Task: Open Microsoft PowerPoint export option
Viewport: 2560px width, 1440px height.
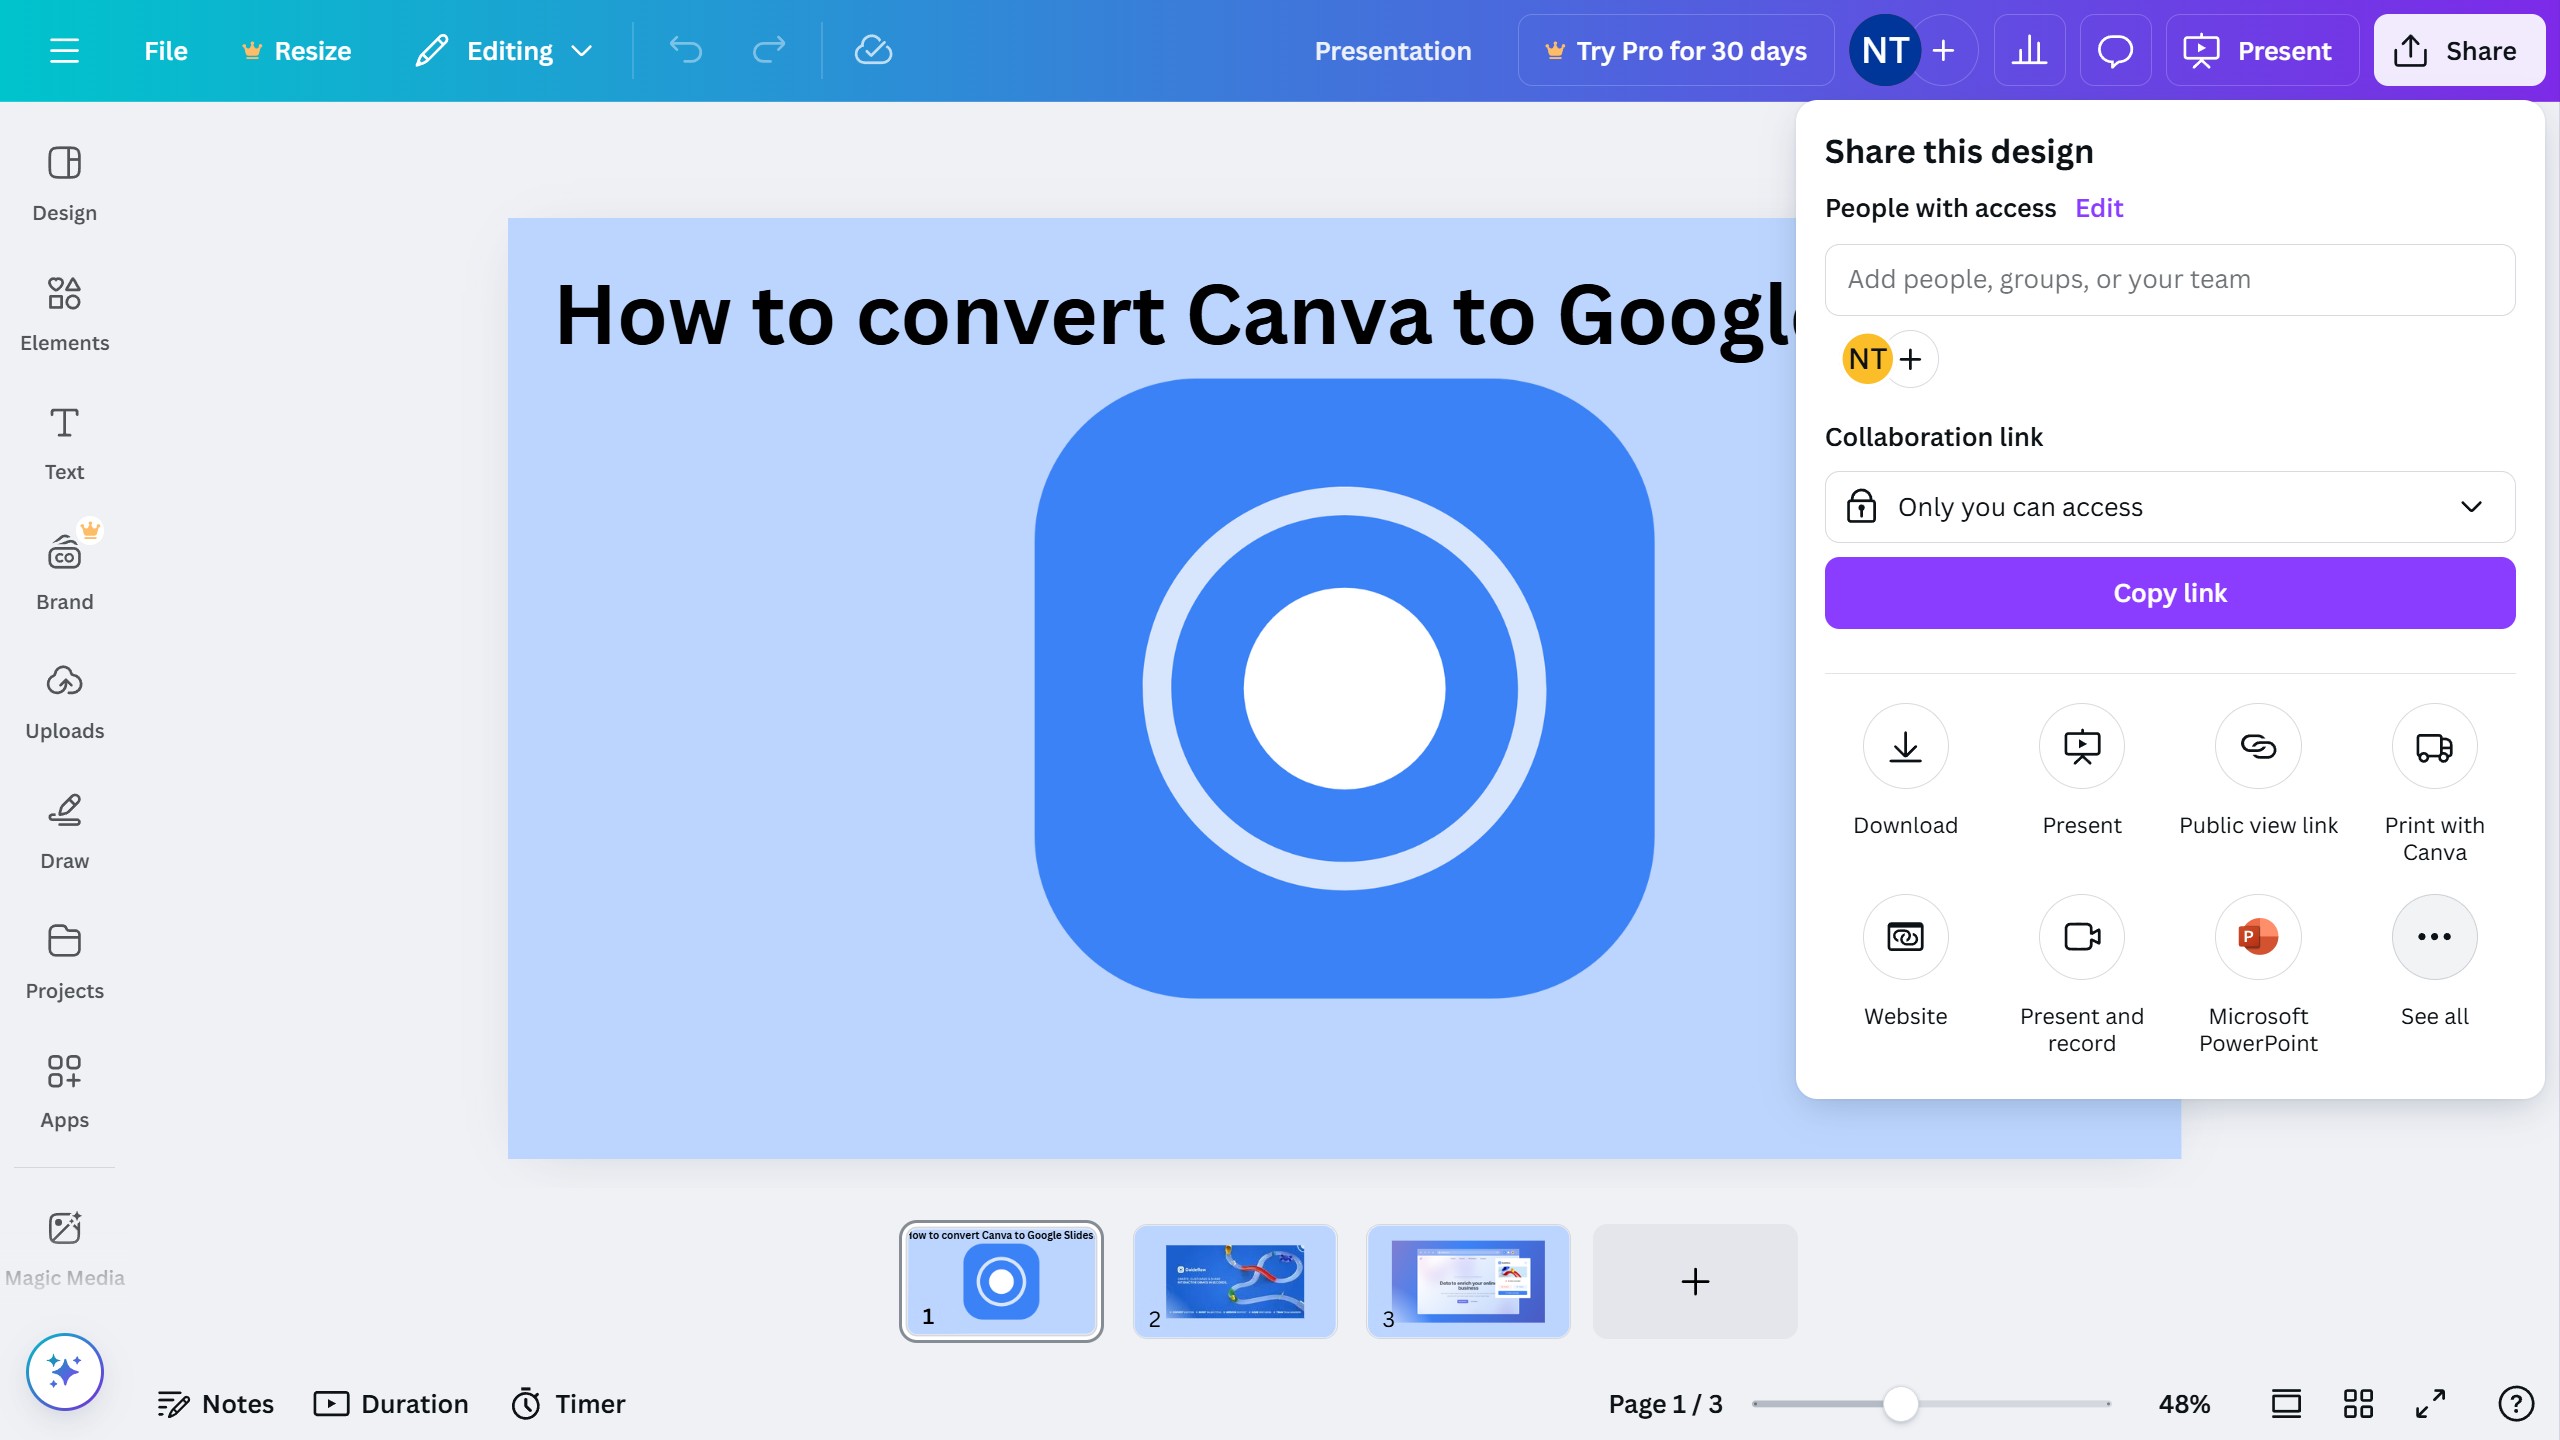Action: point(2258,937)
